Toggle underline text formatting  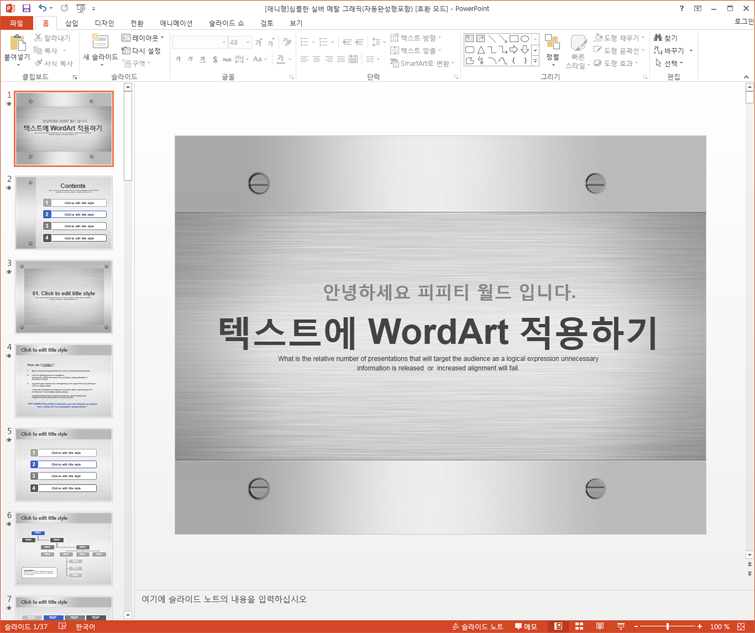click(x=202, y=59)
